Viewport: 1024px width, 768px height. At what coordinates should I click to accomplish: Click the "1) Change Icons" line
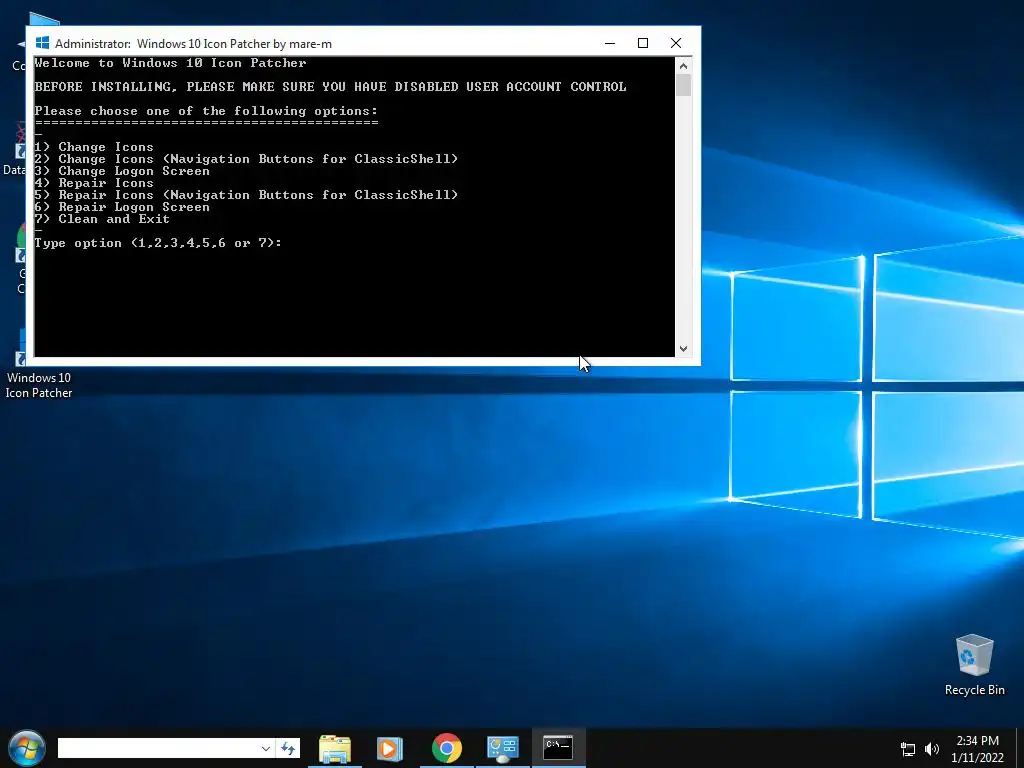pos(94,147)
